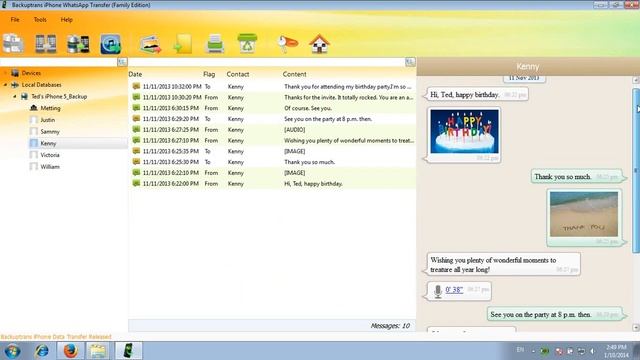Click the Backuptrans app taskbar button
Screen dimensions: 640x360
pos(129,351)
